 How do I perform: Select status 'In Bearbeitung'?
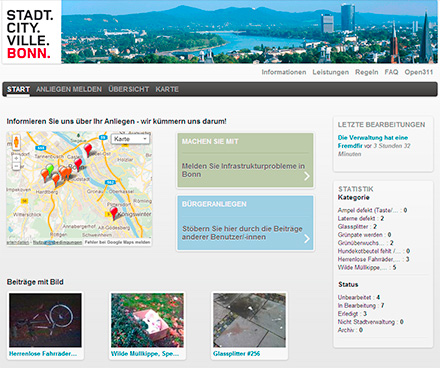(357, 305)
